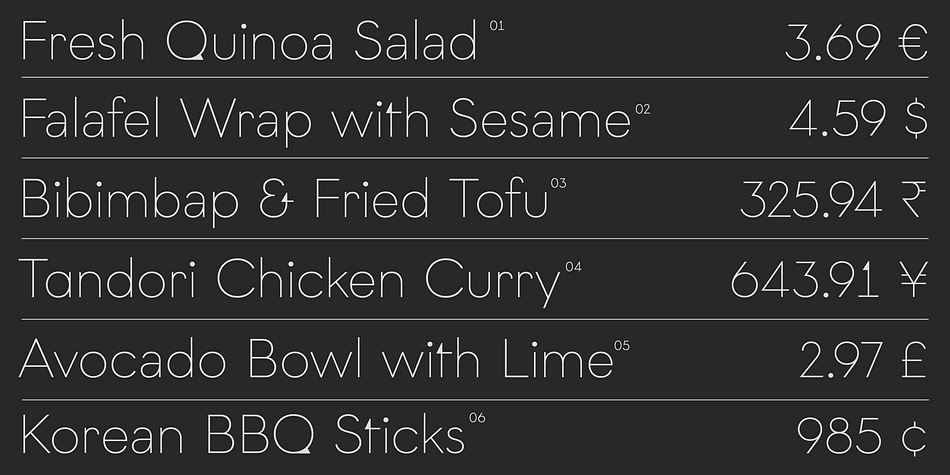
Task: Click the Avocado Bowl with Lime entry
Action: point(316,359)
